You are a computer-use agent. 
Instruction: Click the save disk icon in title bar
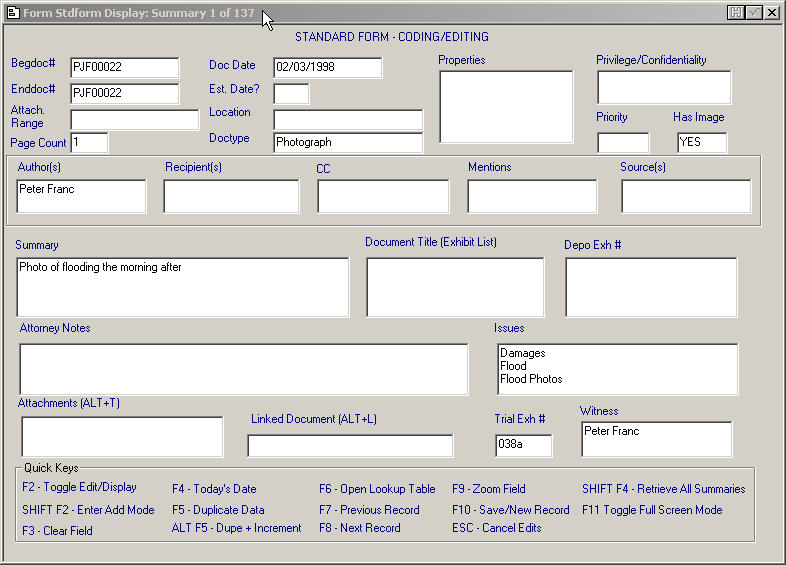735,13
